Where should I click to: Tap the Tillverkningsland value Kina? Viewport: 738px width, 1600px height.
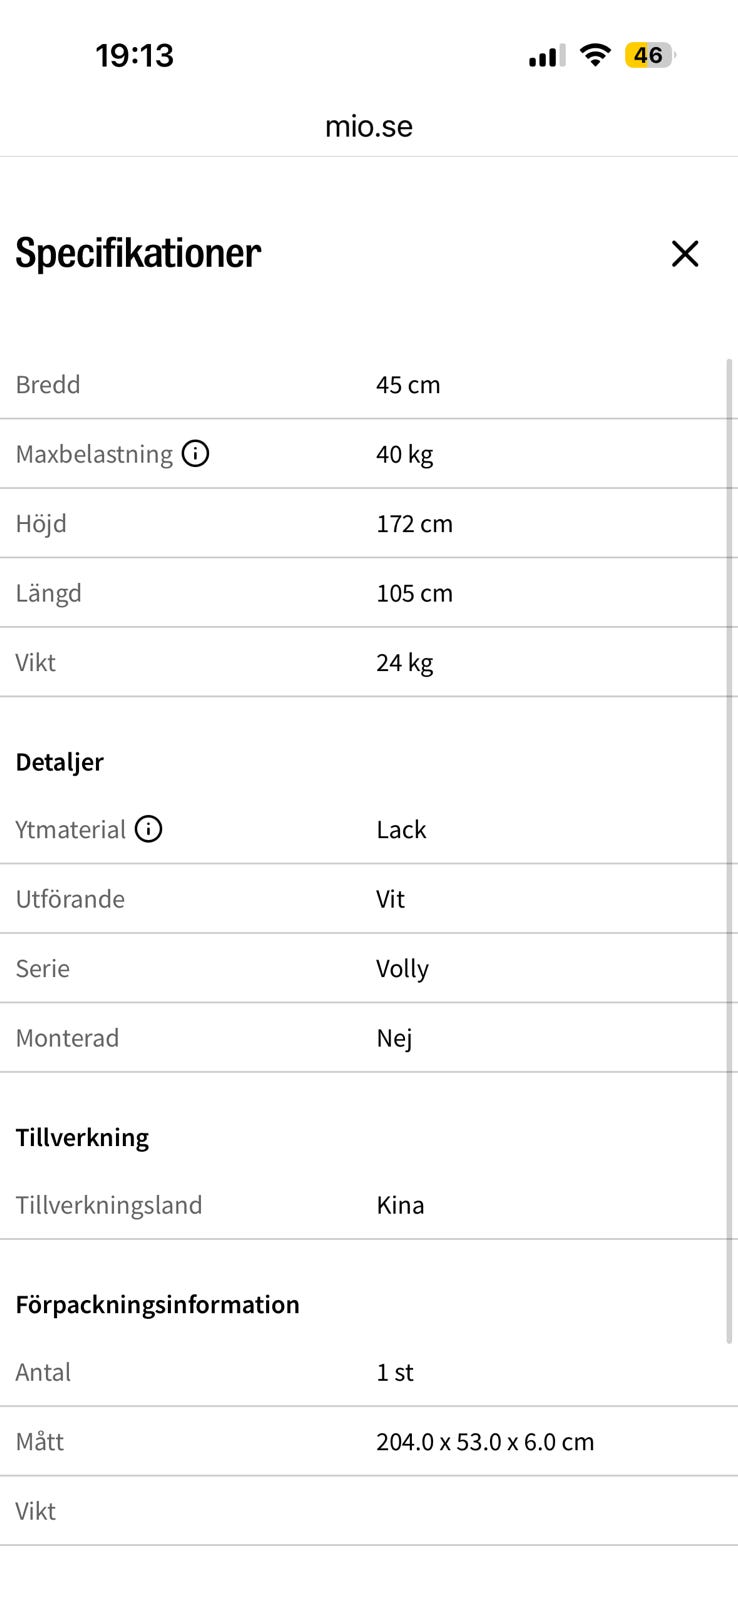point(400,1205)
